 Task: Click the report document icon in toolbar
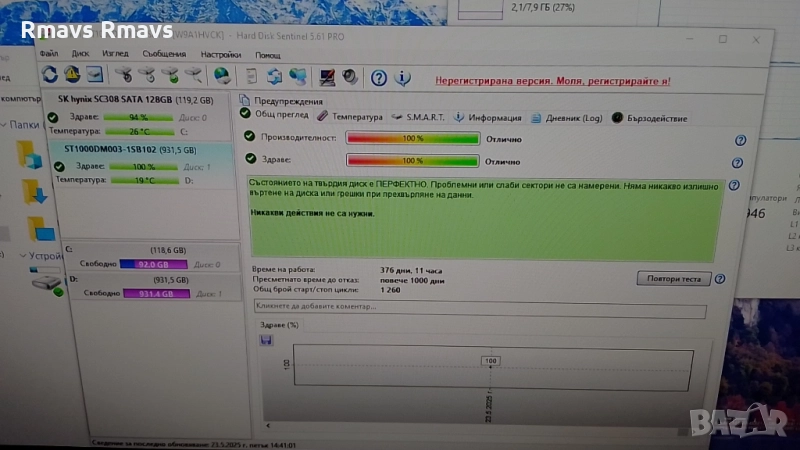click(251, 76)
